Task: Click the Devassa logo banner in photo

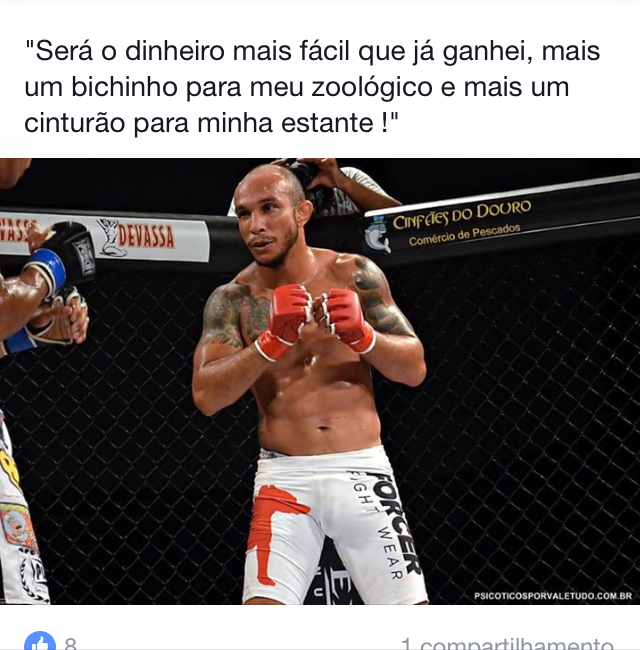Action: [x=136, y=238]
